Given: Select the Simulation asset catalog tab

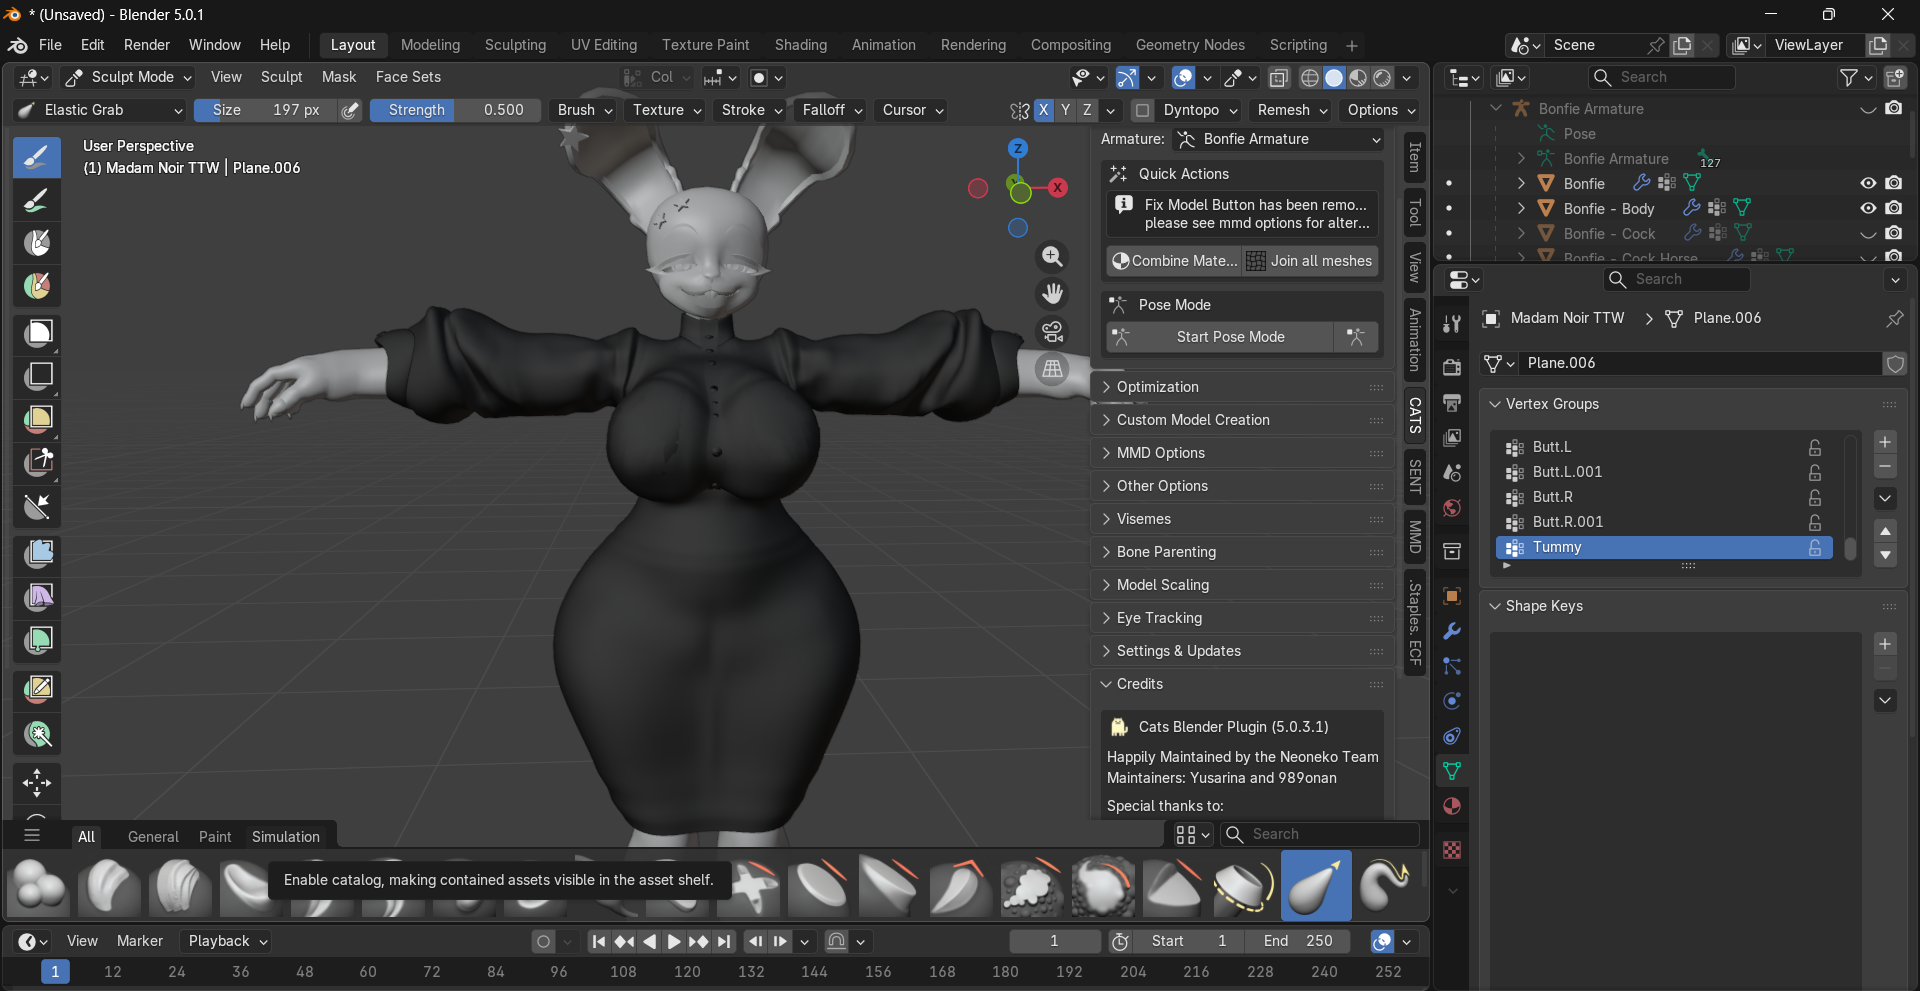Looking at the screenshot, I should tap(286, 837).
